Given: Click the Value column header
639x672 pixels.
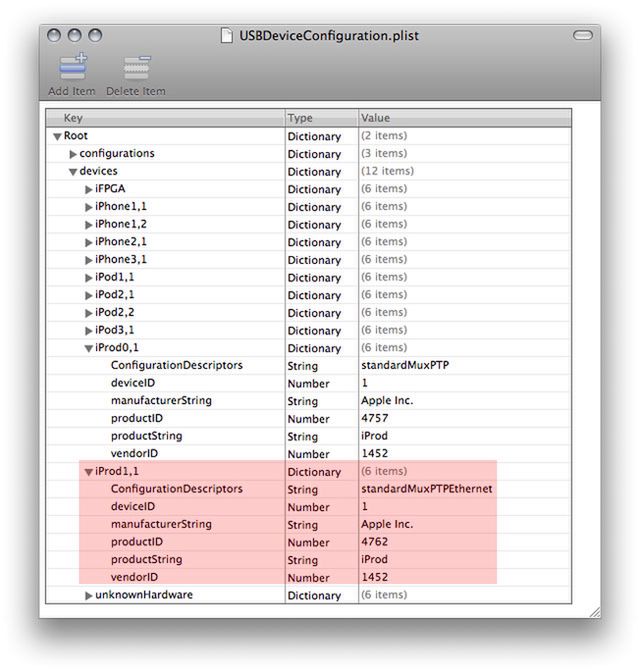Looking at the screenshot, I should (x=465, y=118).
